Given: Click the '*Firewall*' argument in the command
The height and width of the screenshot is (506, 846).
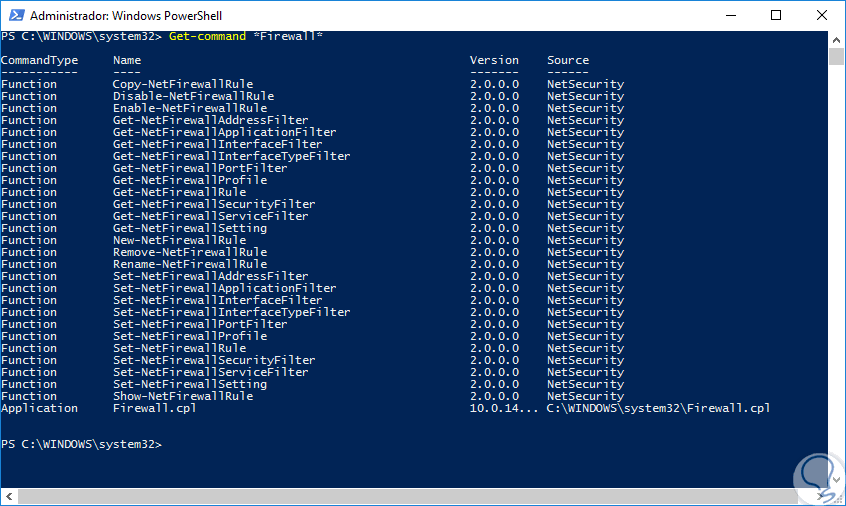Looking at the screenshot, I should click(288, 36).
